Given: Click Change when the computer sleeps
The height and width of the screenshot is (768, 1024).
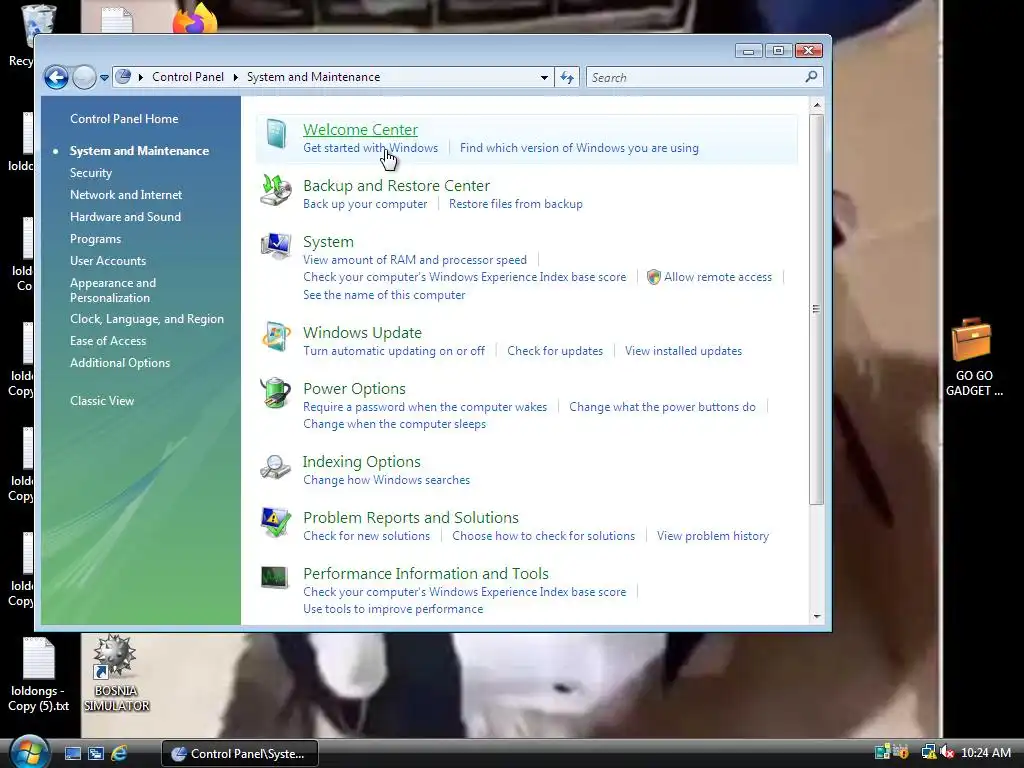Looking at the screenshot, I should click(394, 424).
